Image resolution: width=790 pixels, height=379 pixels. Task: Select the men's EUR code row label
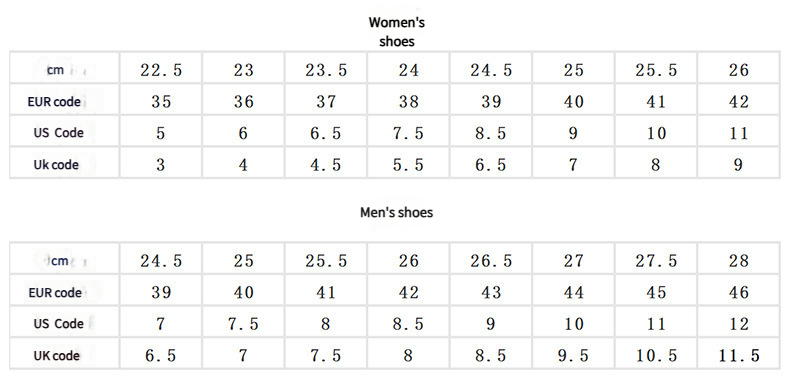point(55,293)
